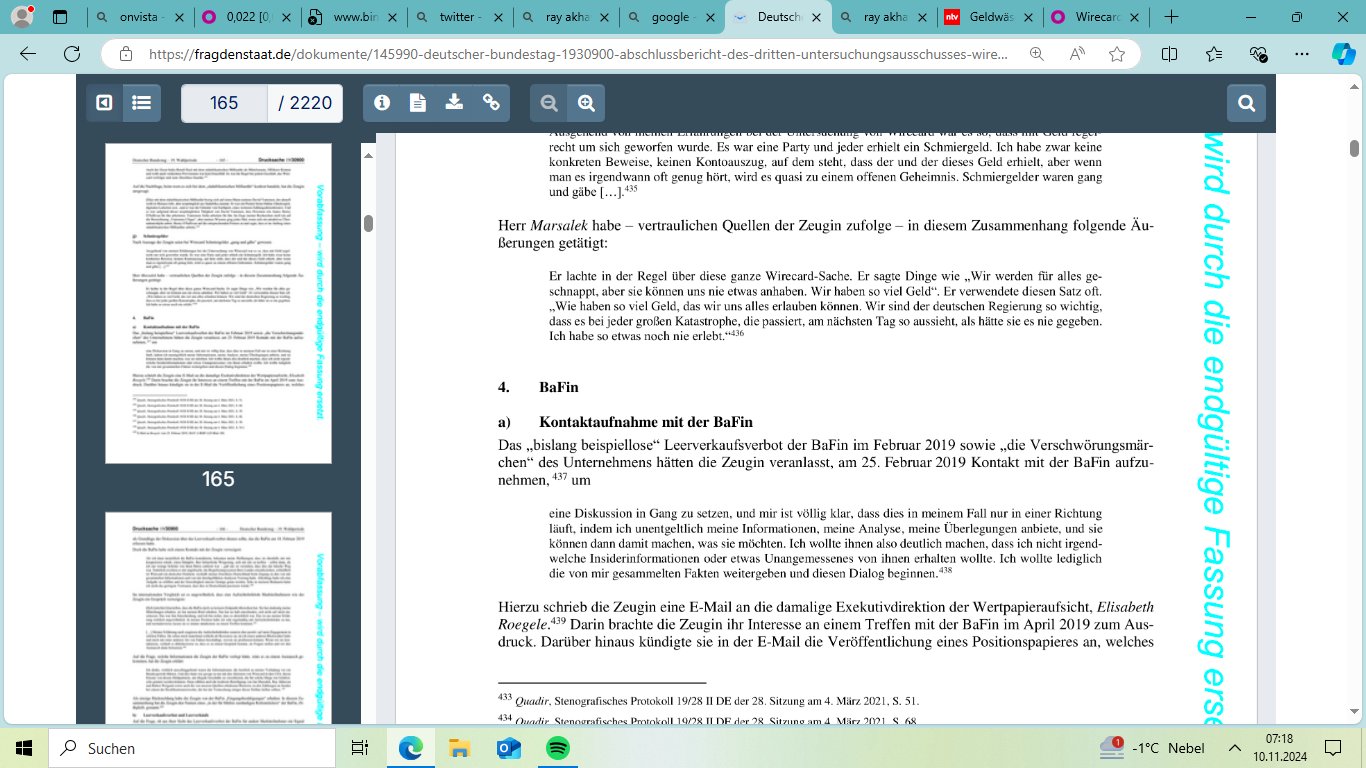The height and width of the screenshot is (768, 1366).
Task: Select page 165 thumbnail
Action: click(218, 303)
